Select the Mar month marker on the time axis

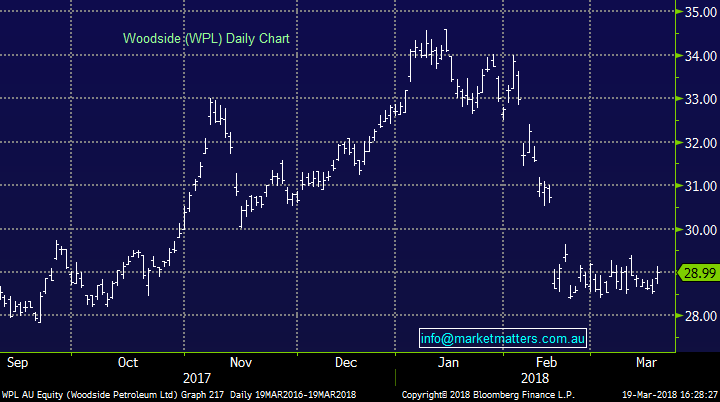point(645,361)
